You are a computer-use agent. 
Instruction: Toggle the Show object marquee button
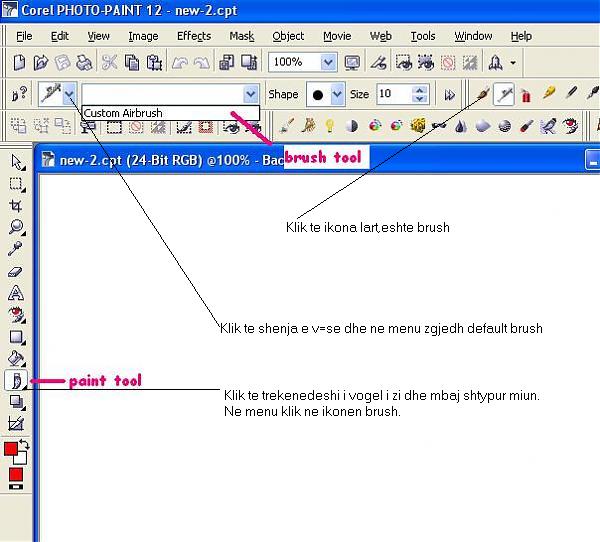click(x=426, y=62)
